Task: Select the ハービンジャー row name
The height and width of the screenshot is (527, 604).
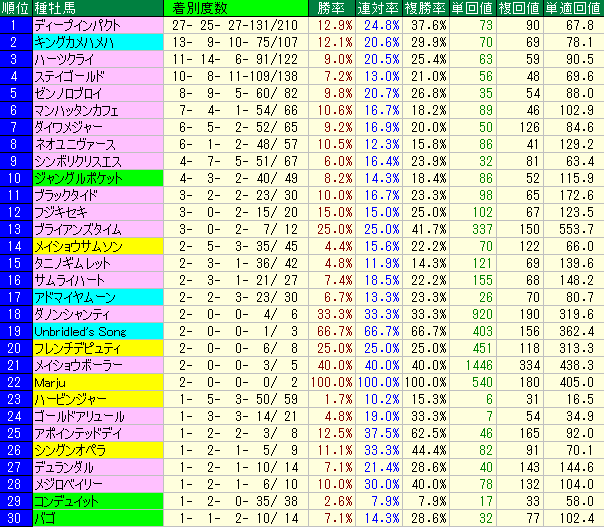Action: click(x=70, y=399)
